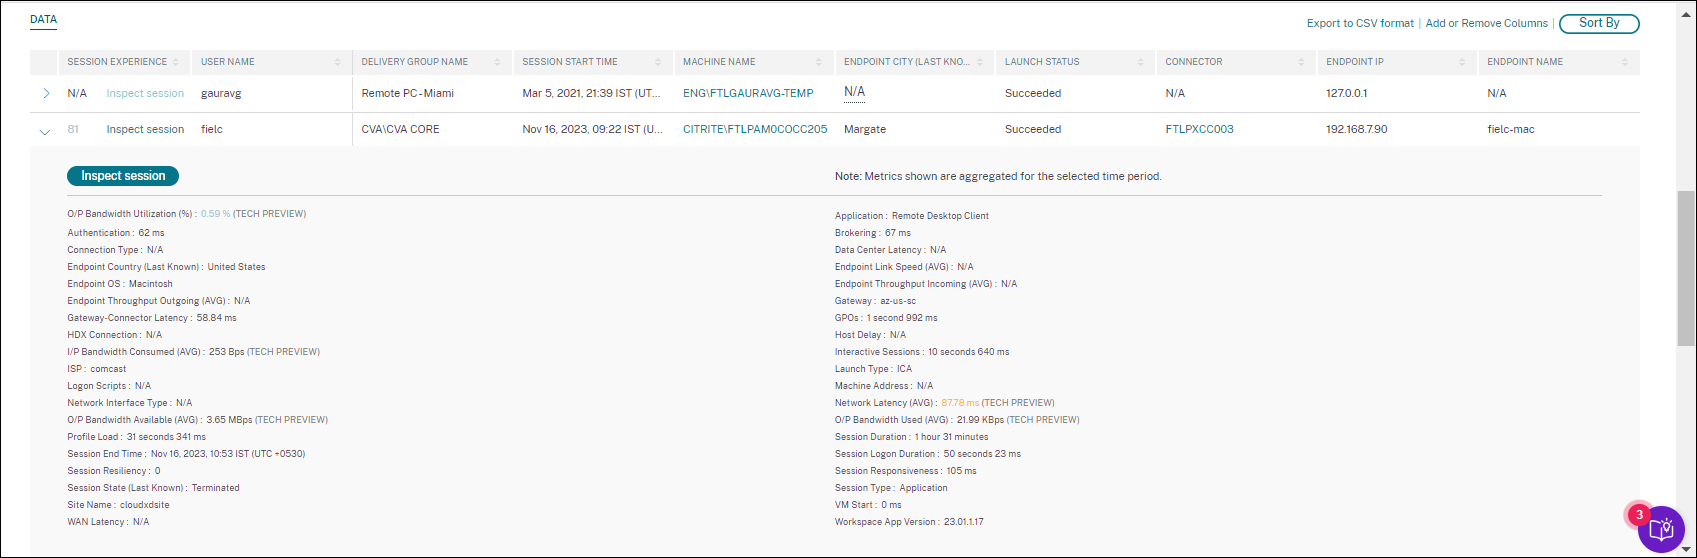Click the Launch Status sort icon
The height and width of the screenshot is (558, 1697).
[x=1141, y=62]
